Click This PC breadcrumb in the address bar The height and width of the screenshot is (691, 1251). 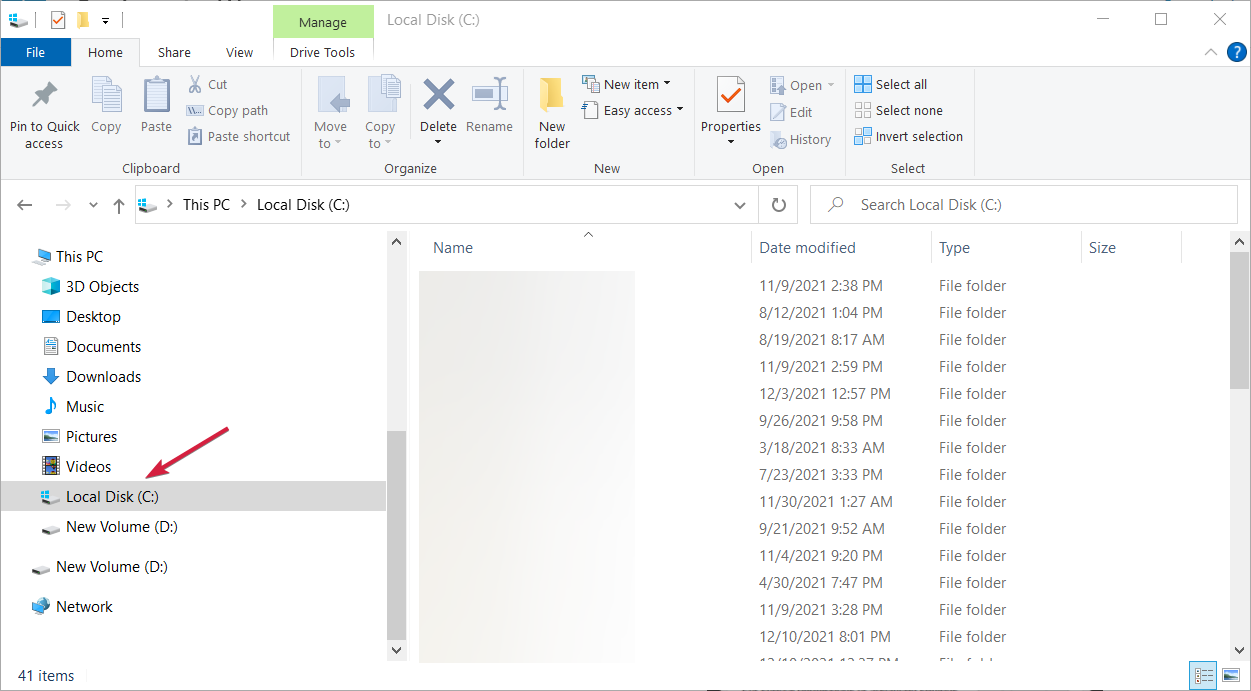tap(206, 205)
